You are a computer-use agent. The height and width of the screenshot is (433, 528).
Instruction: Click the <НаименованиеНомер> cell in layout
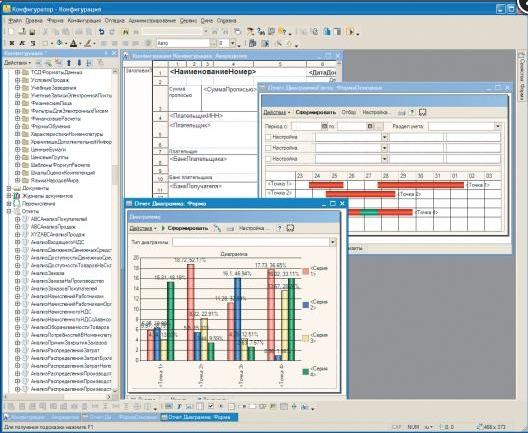pyautogui.click(x=213, y=72)
